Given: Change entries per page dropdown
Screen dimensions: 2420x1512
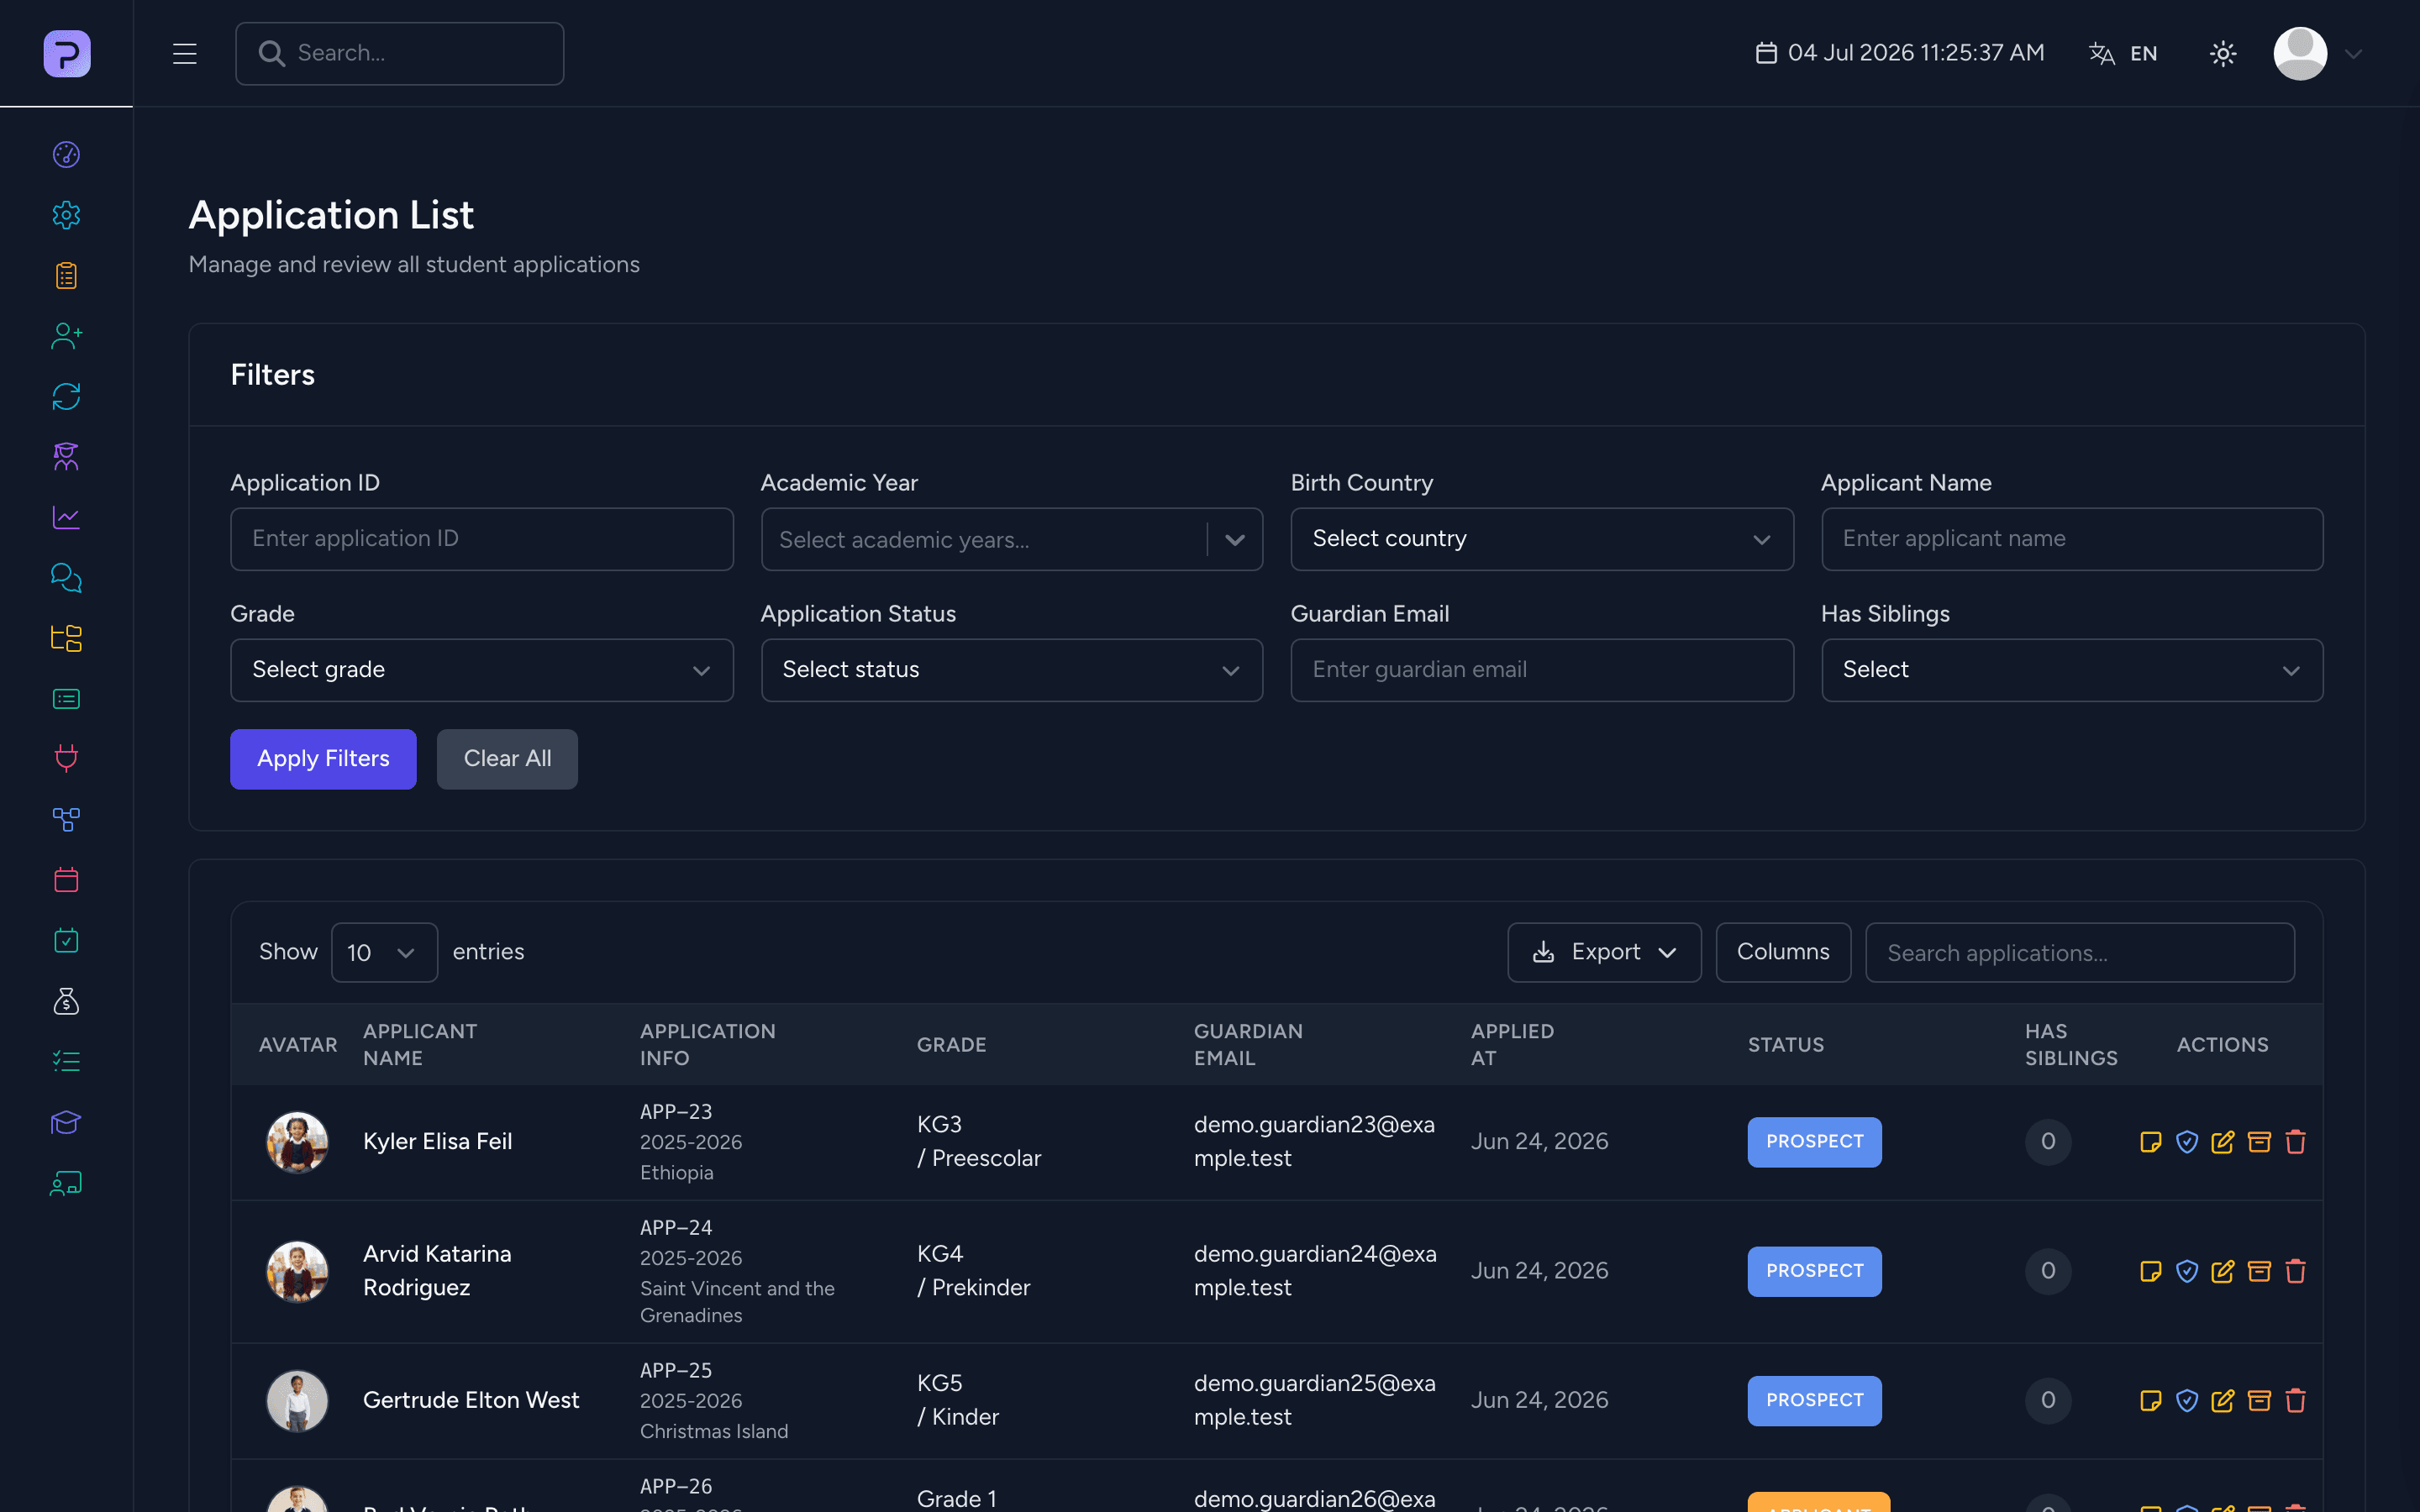Looking at the screenshot, I should 384,952.
